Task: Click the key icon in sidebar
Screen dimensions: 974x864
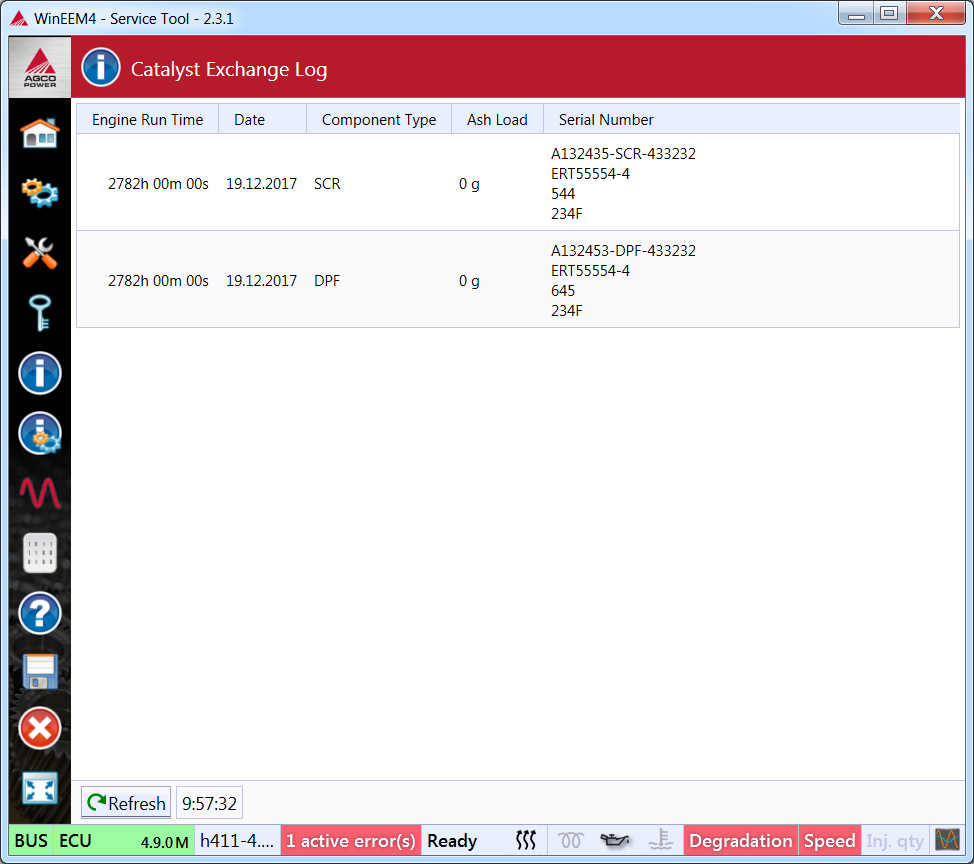Action: [40, 312]
